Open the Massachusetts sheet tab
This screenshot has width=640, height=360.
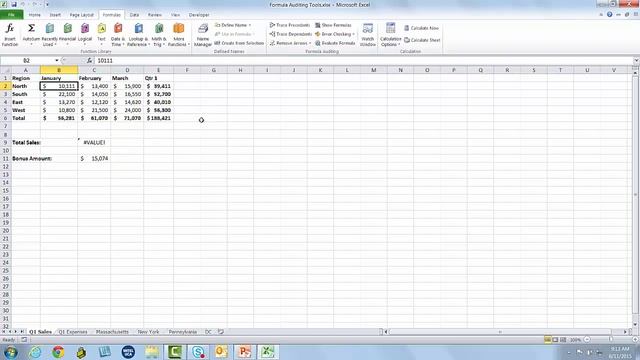coord(112,332)
